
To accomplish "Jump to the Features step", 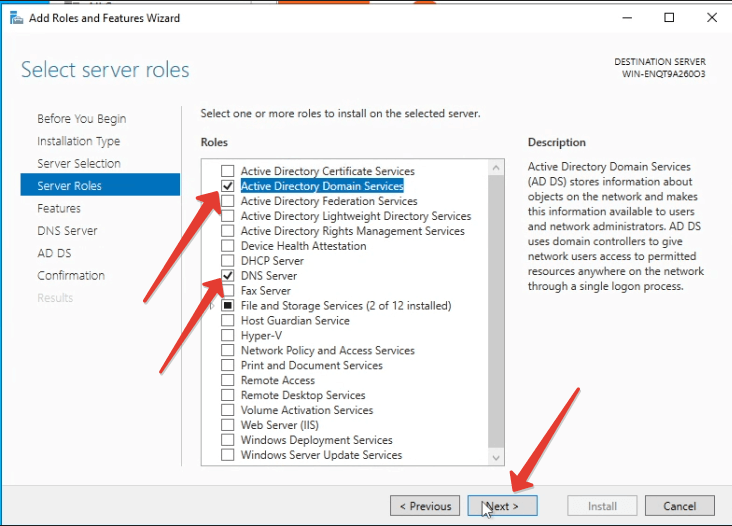I will tap(59, 208).
